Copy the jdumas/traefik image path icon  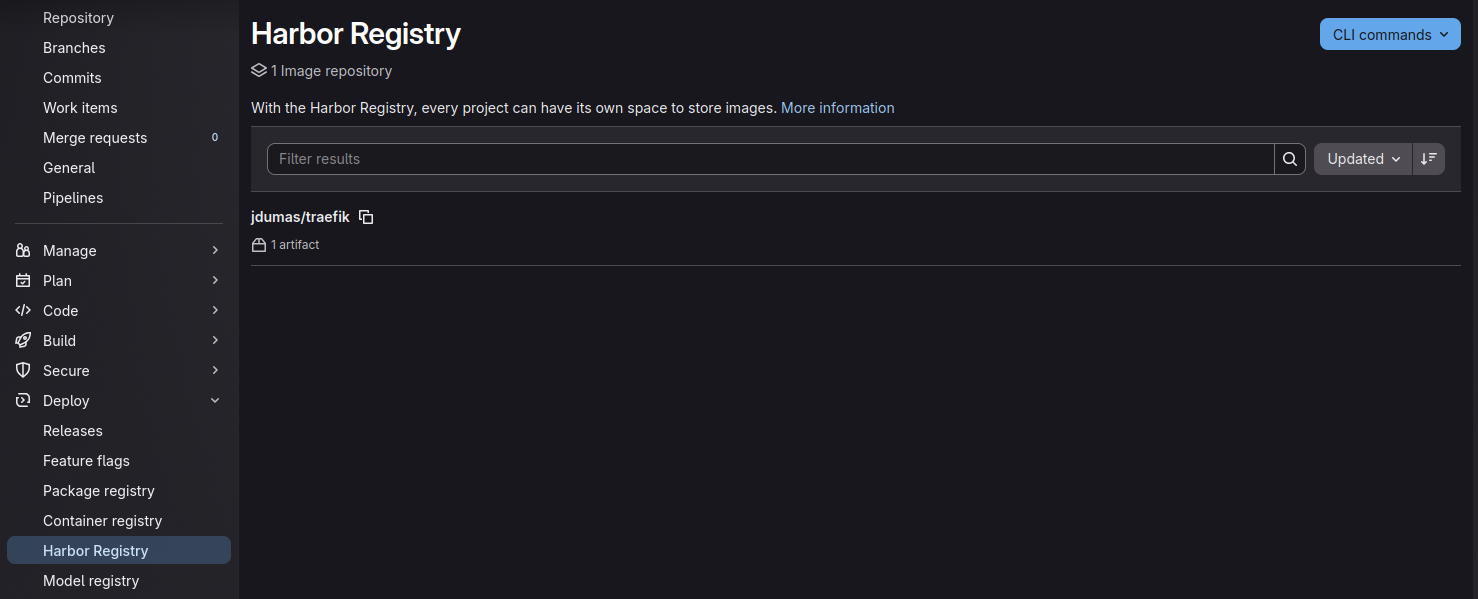pos(366,217)
